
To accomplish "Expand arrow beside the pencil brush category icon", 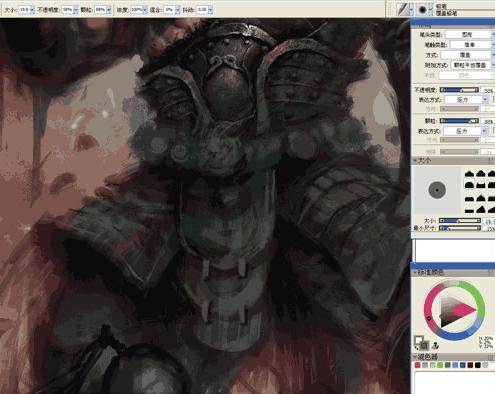I will point(411,9).
